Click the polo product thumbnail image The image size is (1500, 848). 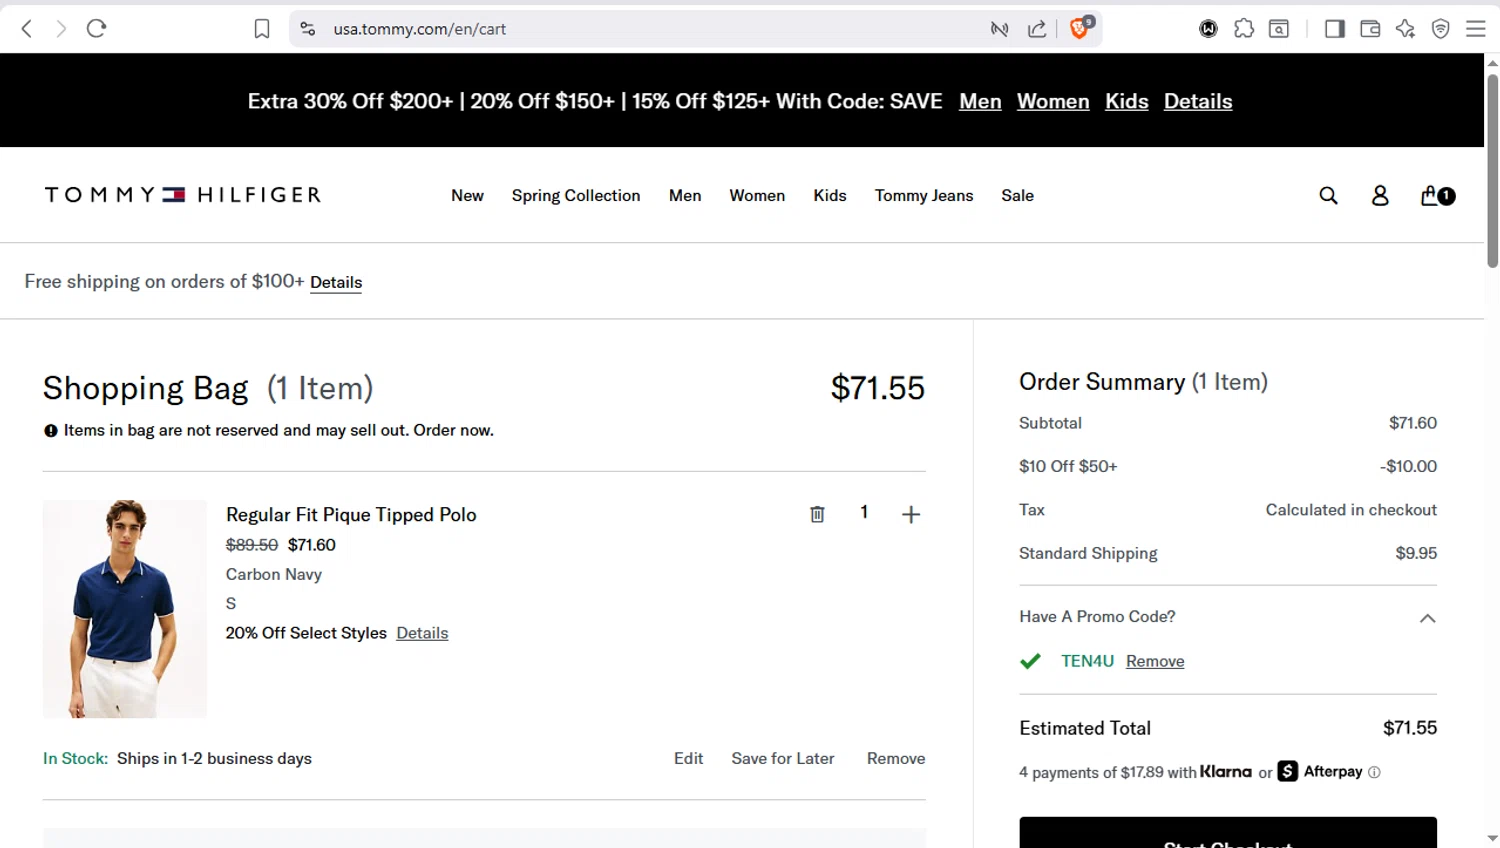(x=125, y=608)
